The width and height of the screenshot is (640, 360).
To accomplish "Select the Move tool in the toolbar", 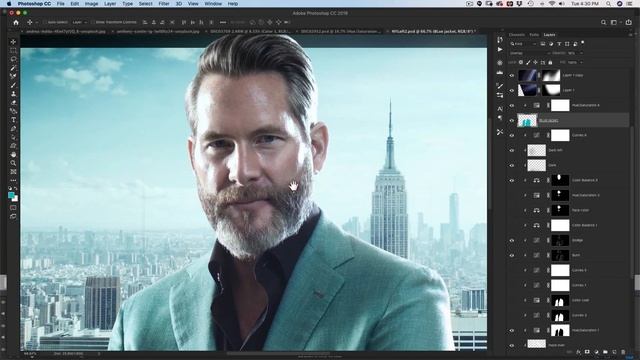I will point(13,42).
